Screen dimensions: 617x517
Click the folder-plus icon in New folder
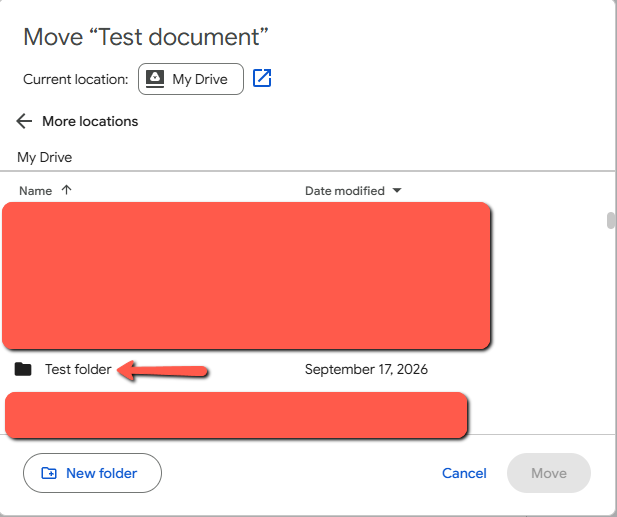point(49,473)
